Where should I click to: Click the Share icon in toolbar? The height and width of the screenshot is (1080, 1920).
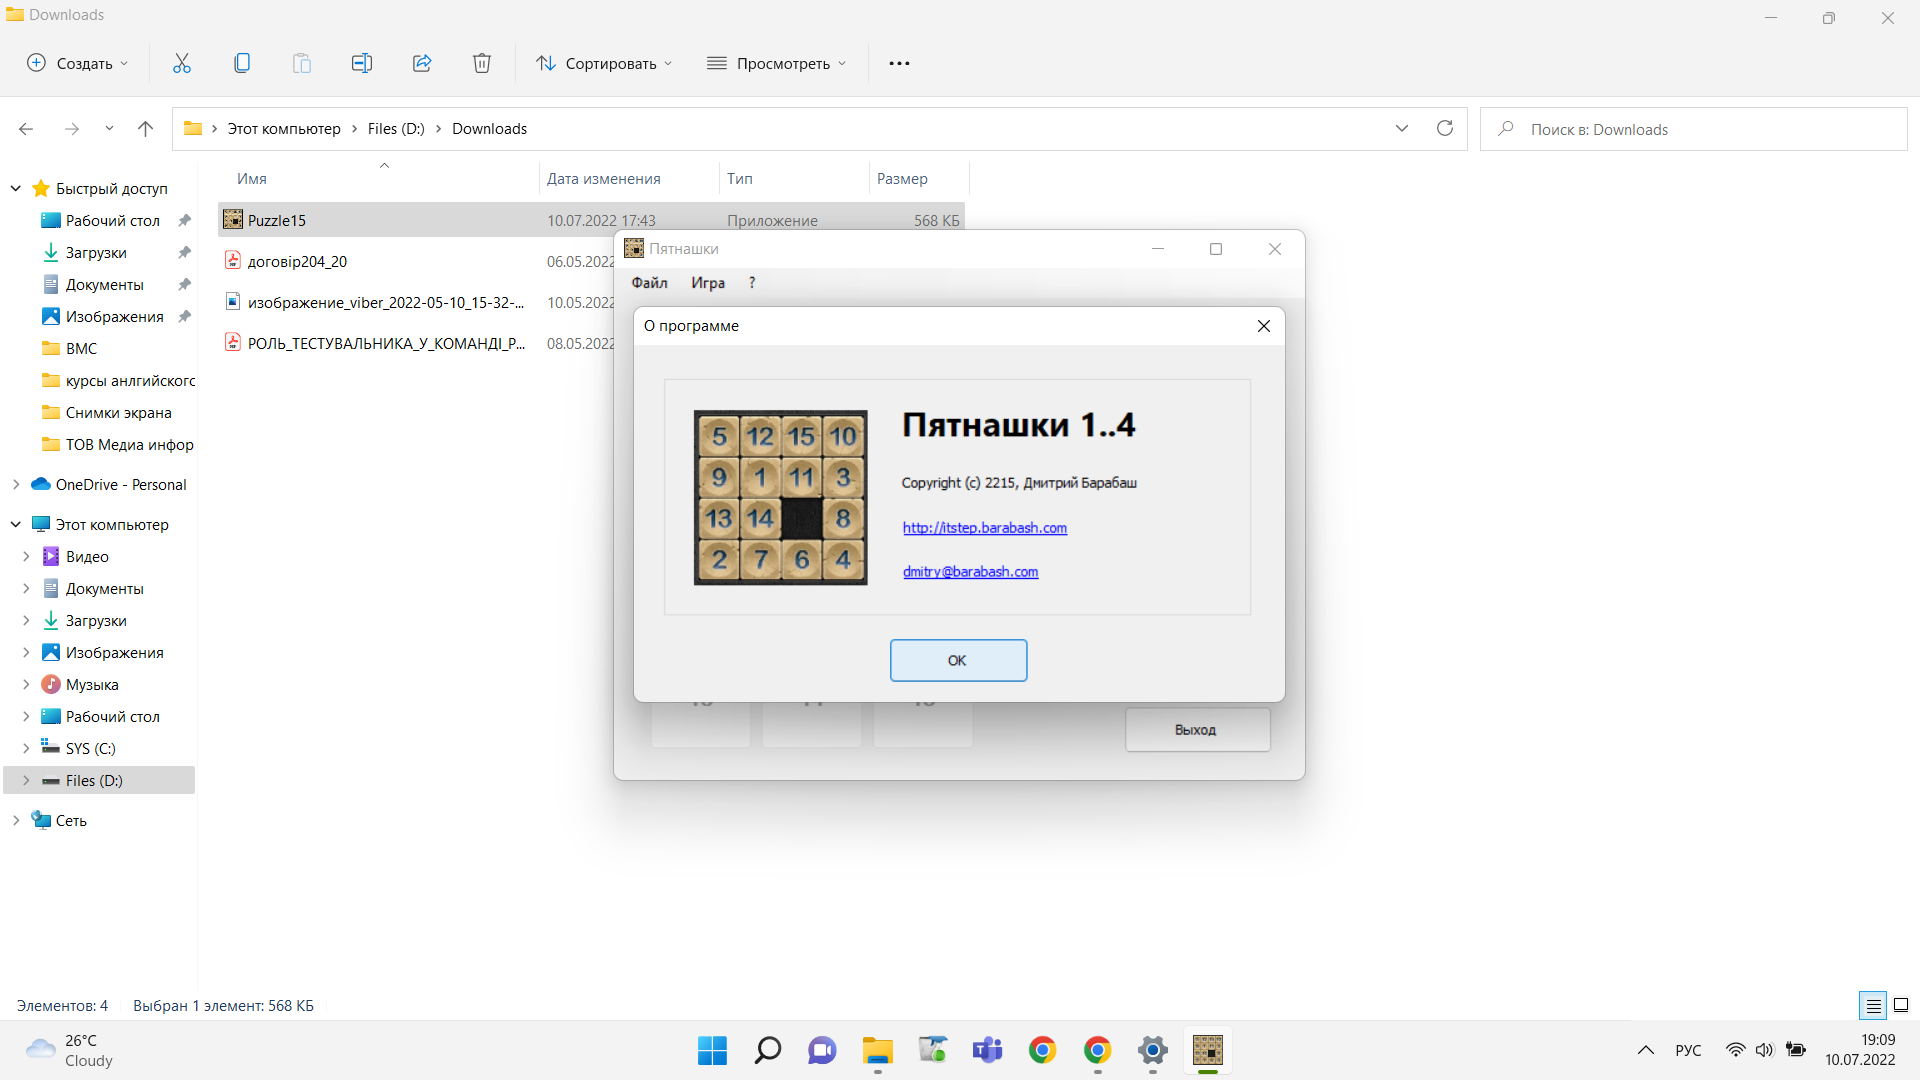point(422,63)
